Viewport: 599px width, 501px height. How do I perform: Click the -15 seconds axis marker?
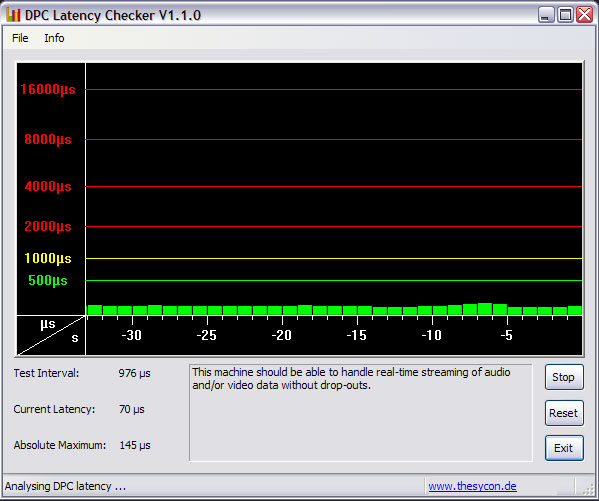356,335
